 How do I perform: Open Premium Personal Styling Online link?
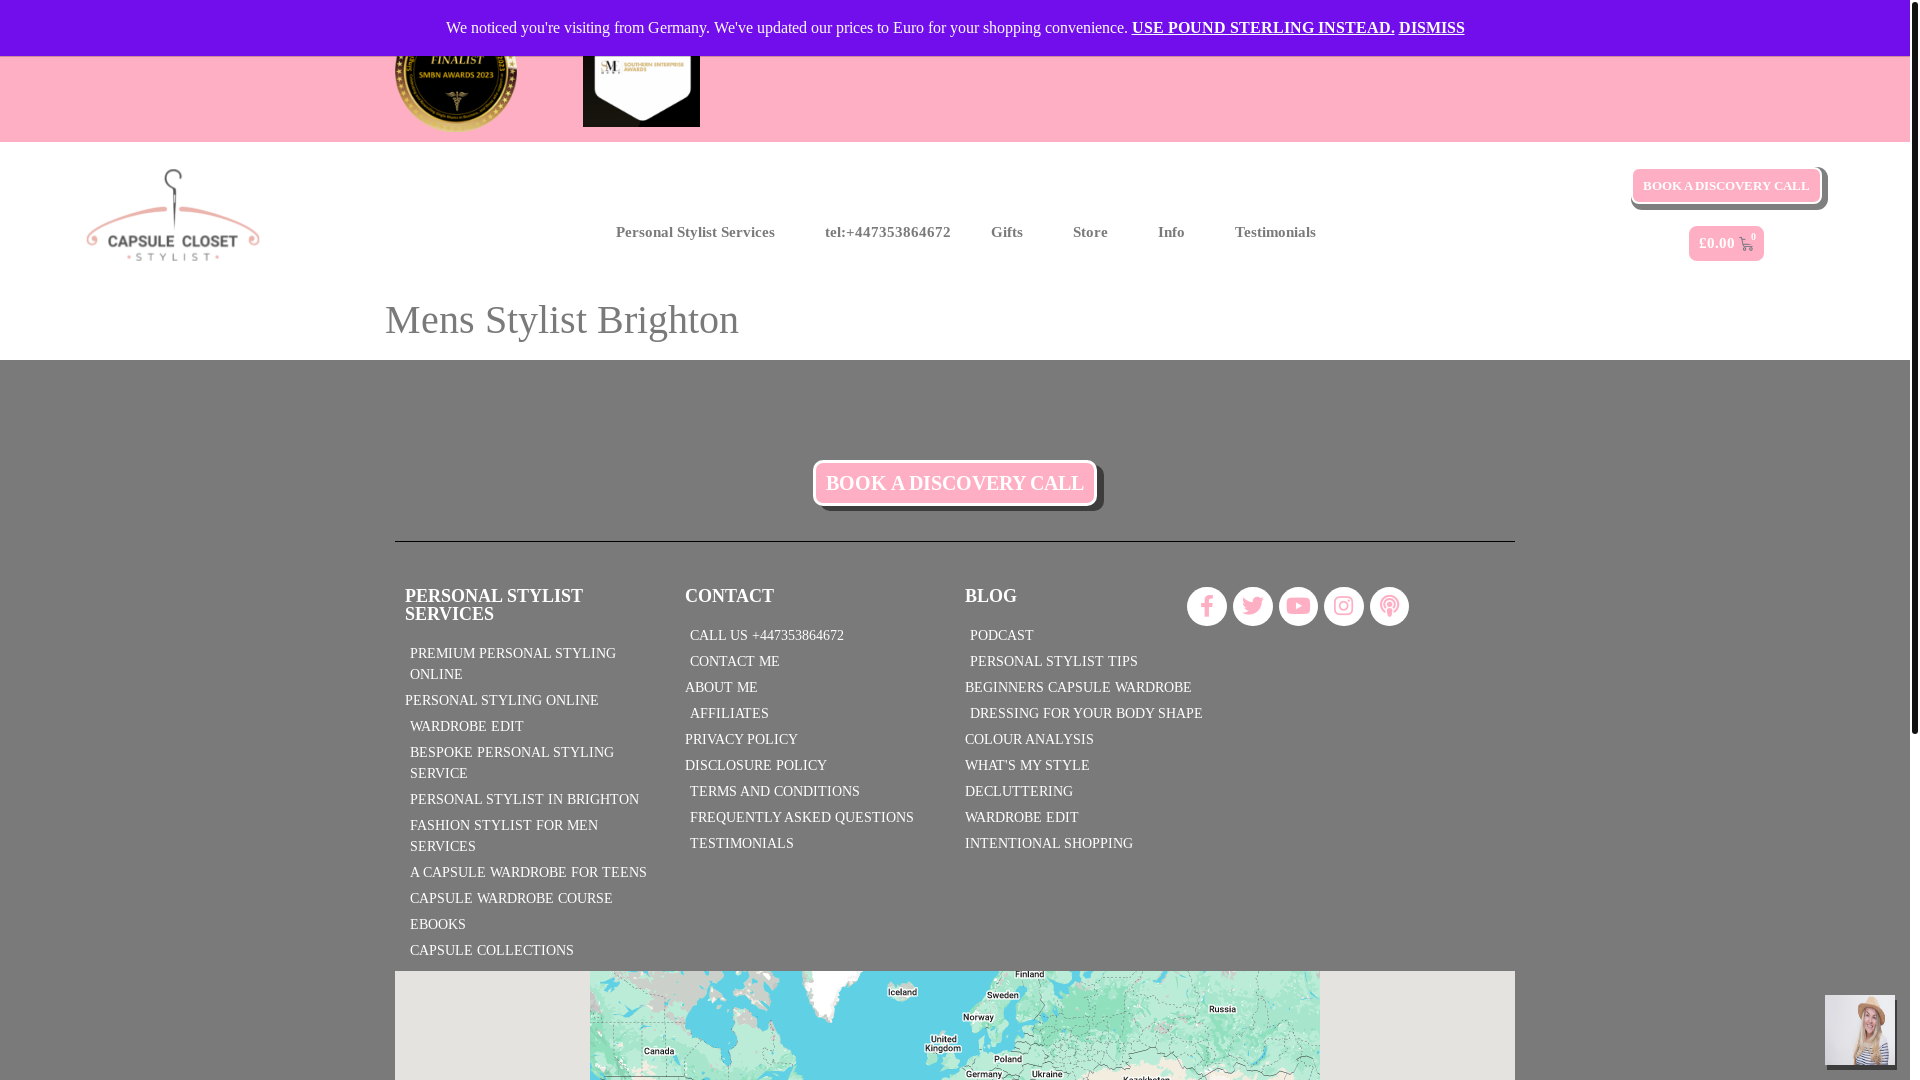[x=530, y=664]
